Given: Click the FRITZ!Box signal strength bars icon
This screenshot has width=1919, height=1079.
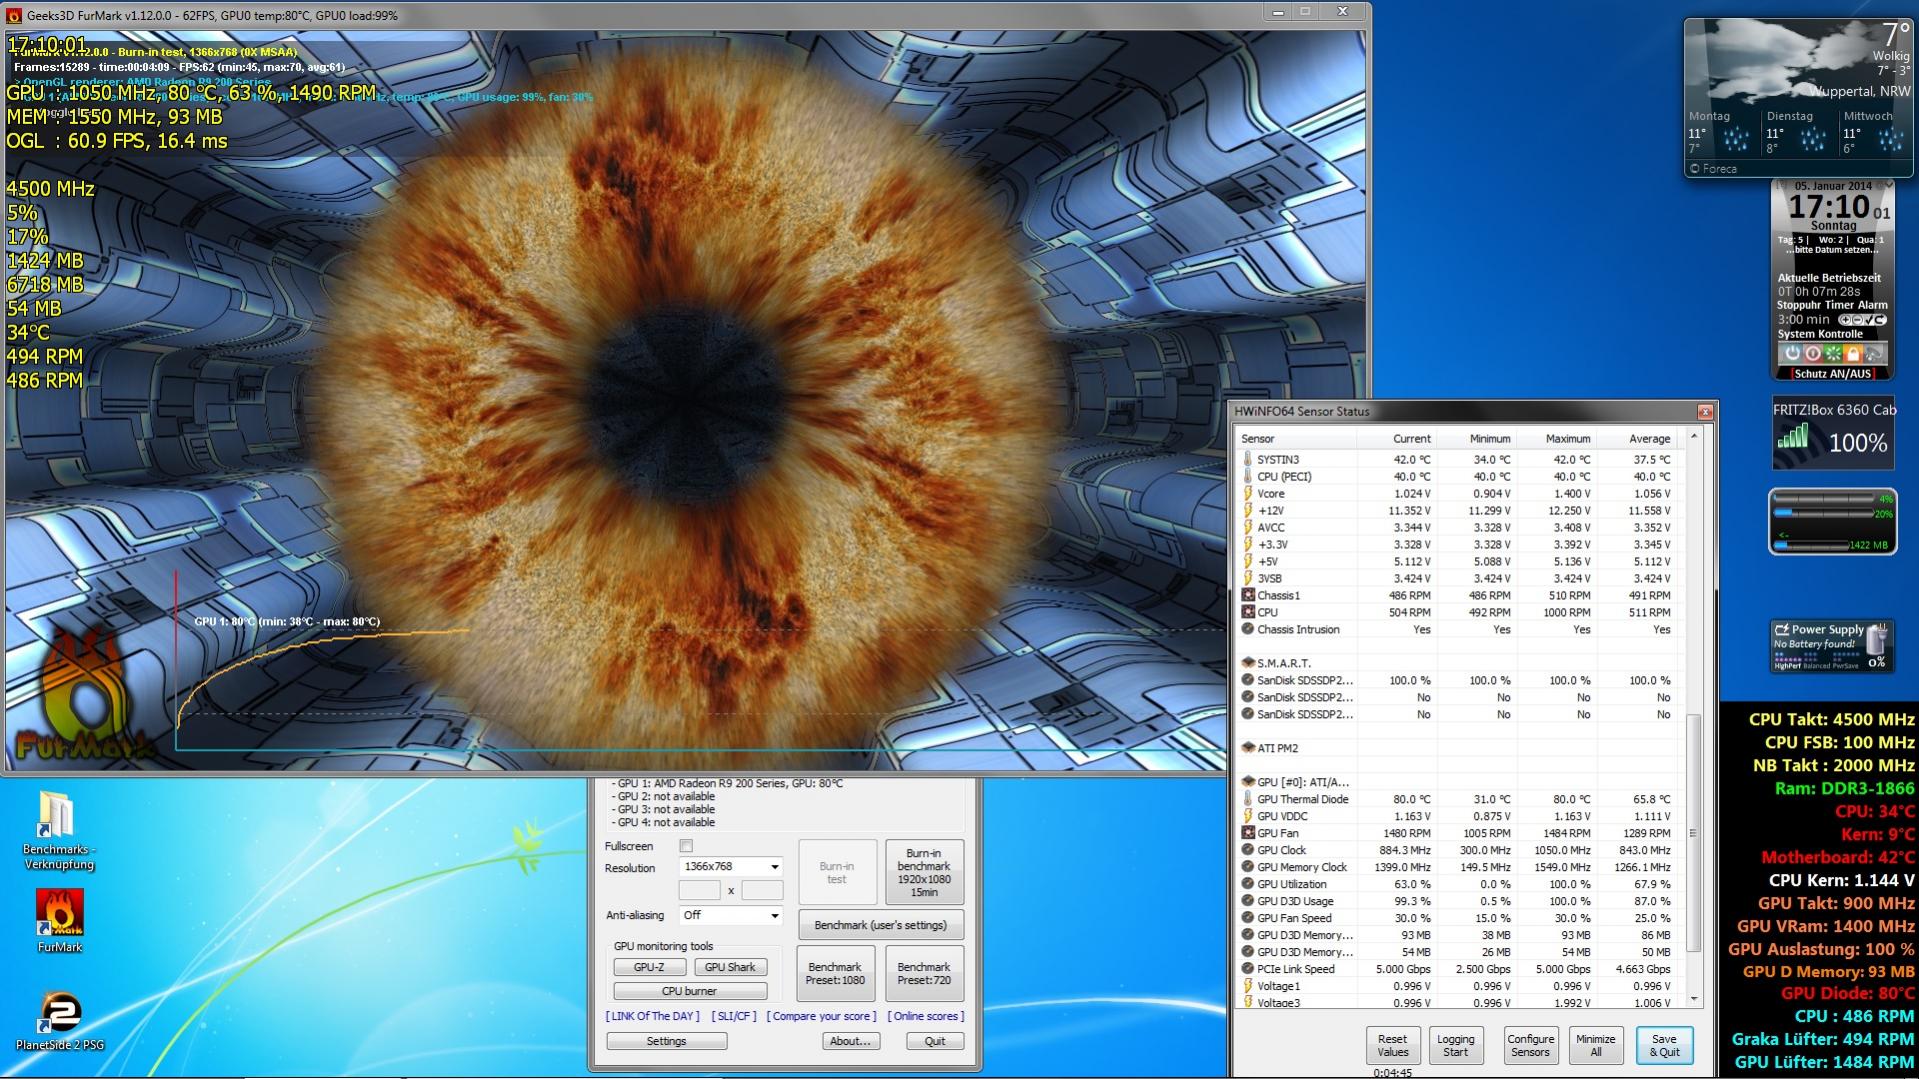Looking at the screenshot, I should (x=1794, y=437).
